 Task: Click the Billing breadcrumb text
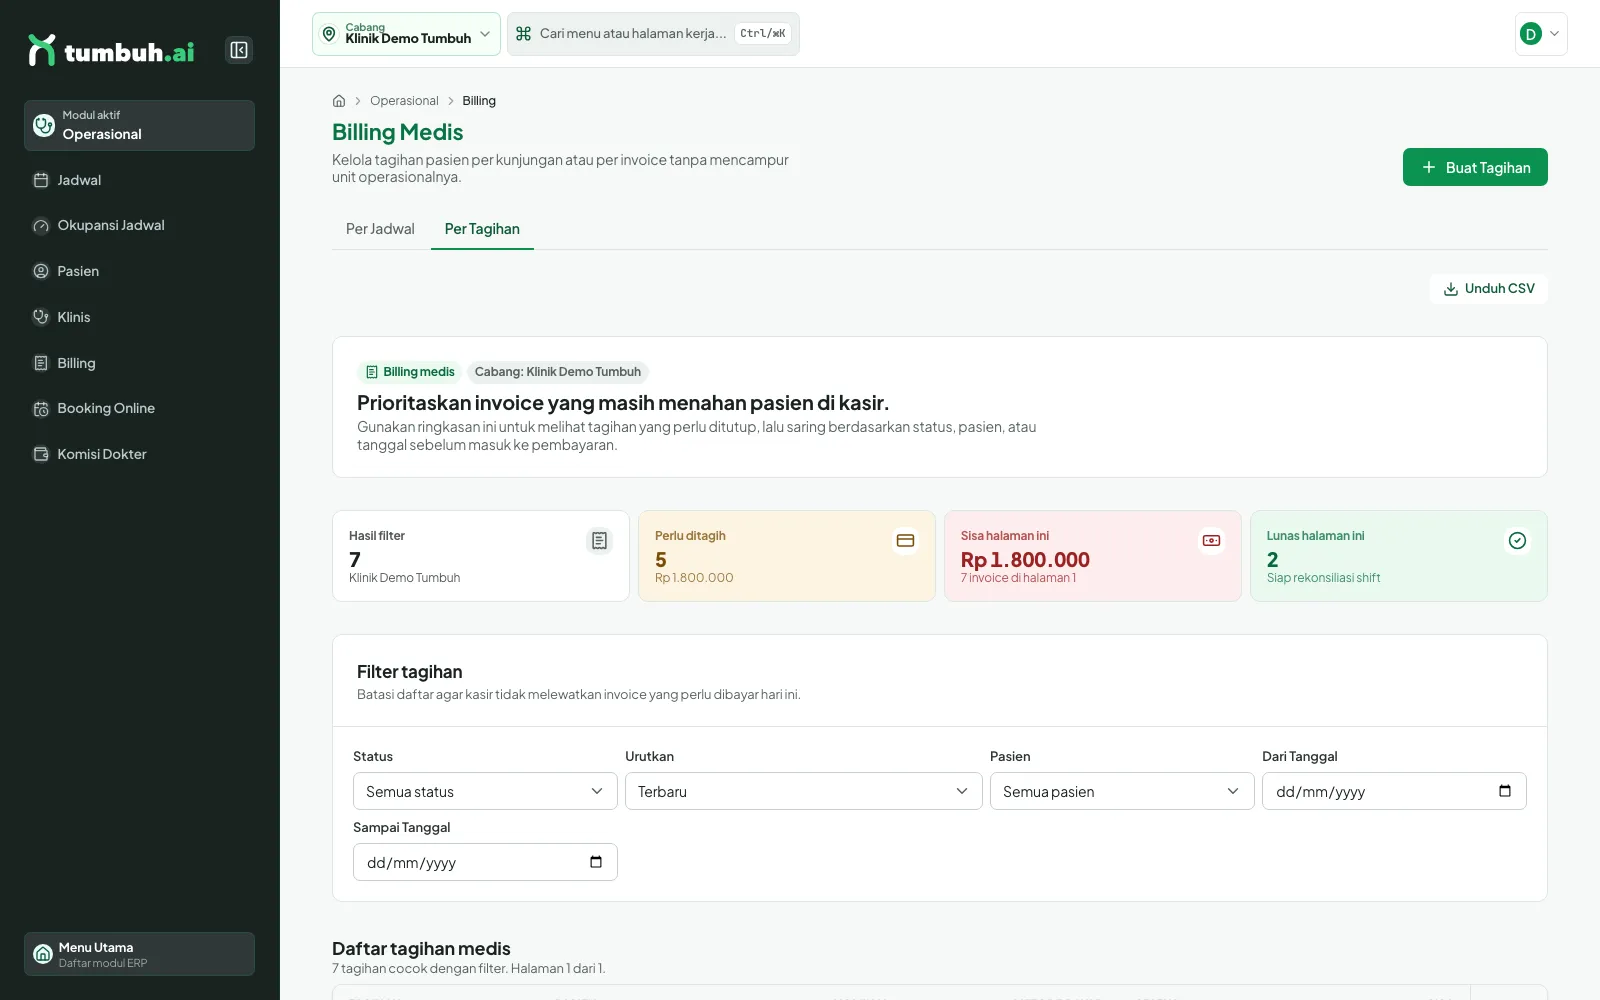click(479, 101)
